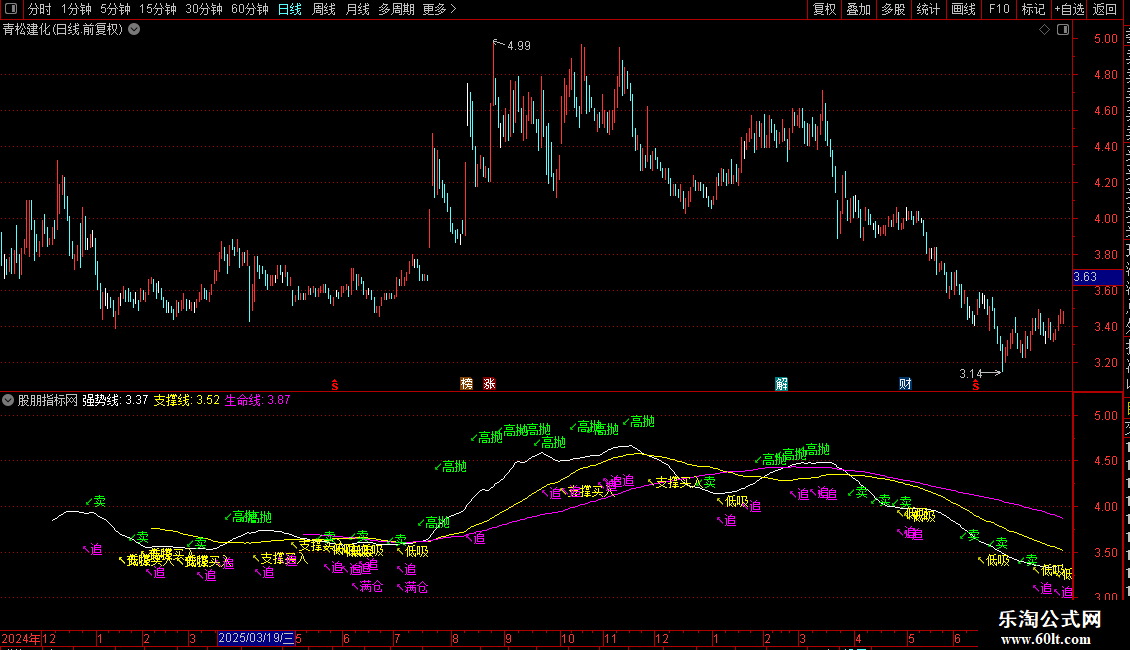Screen dimensions: 1130x650
Task: Select the 日线 daily chart tab
Action: click(x=290, y=9)
